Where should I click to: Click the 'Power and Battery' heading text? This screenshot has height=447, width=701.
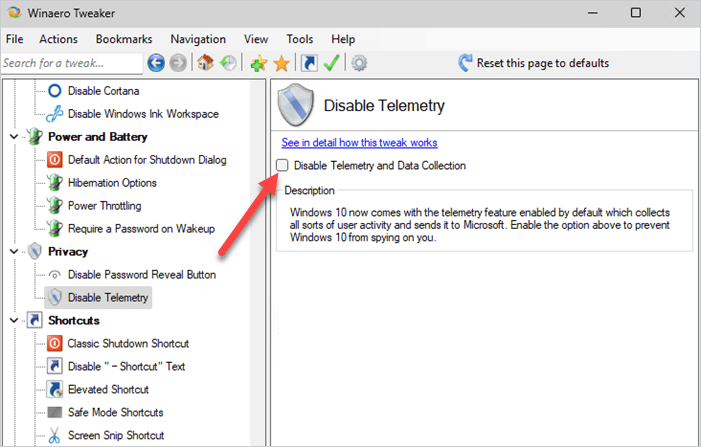click(97, 137)
